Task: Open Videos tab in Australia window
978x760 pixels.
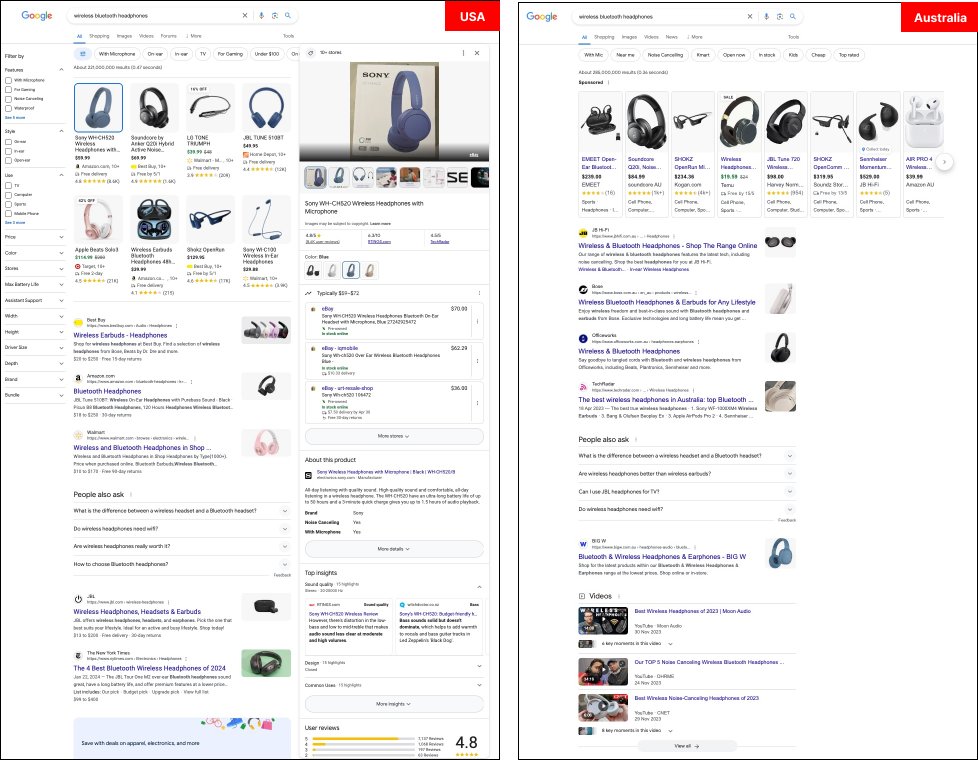Action: [651, 37]
